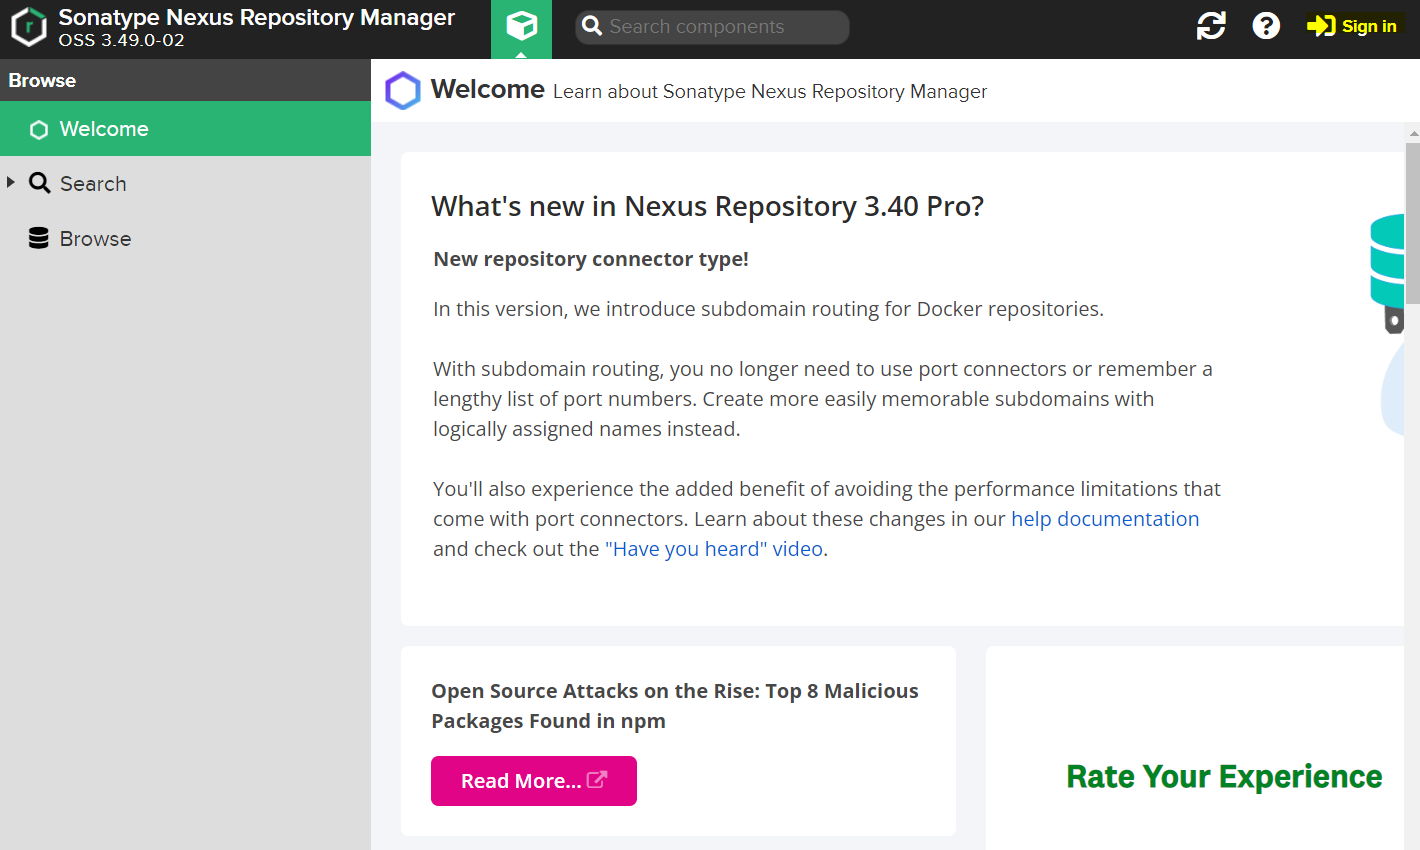Click the Rate Your Experience heading
Screen dimensions: 1420x850
[1224, 777]
